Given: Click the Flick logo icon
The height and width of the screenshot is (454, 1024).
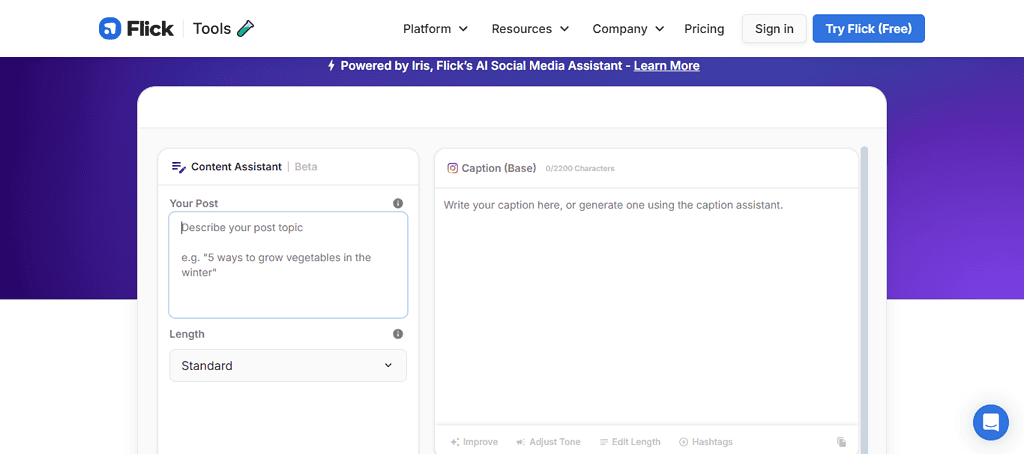Looking at the screenshot, I should click(x=110, y=29).
